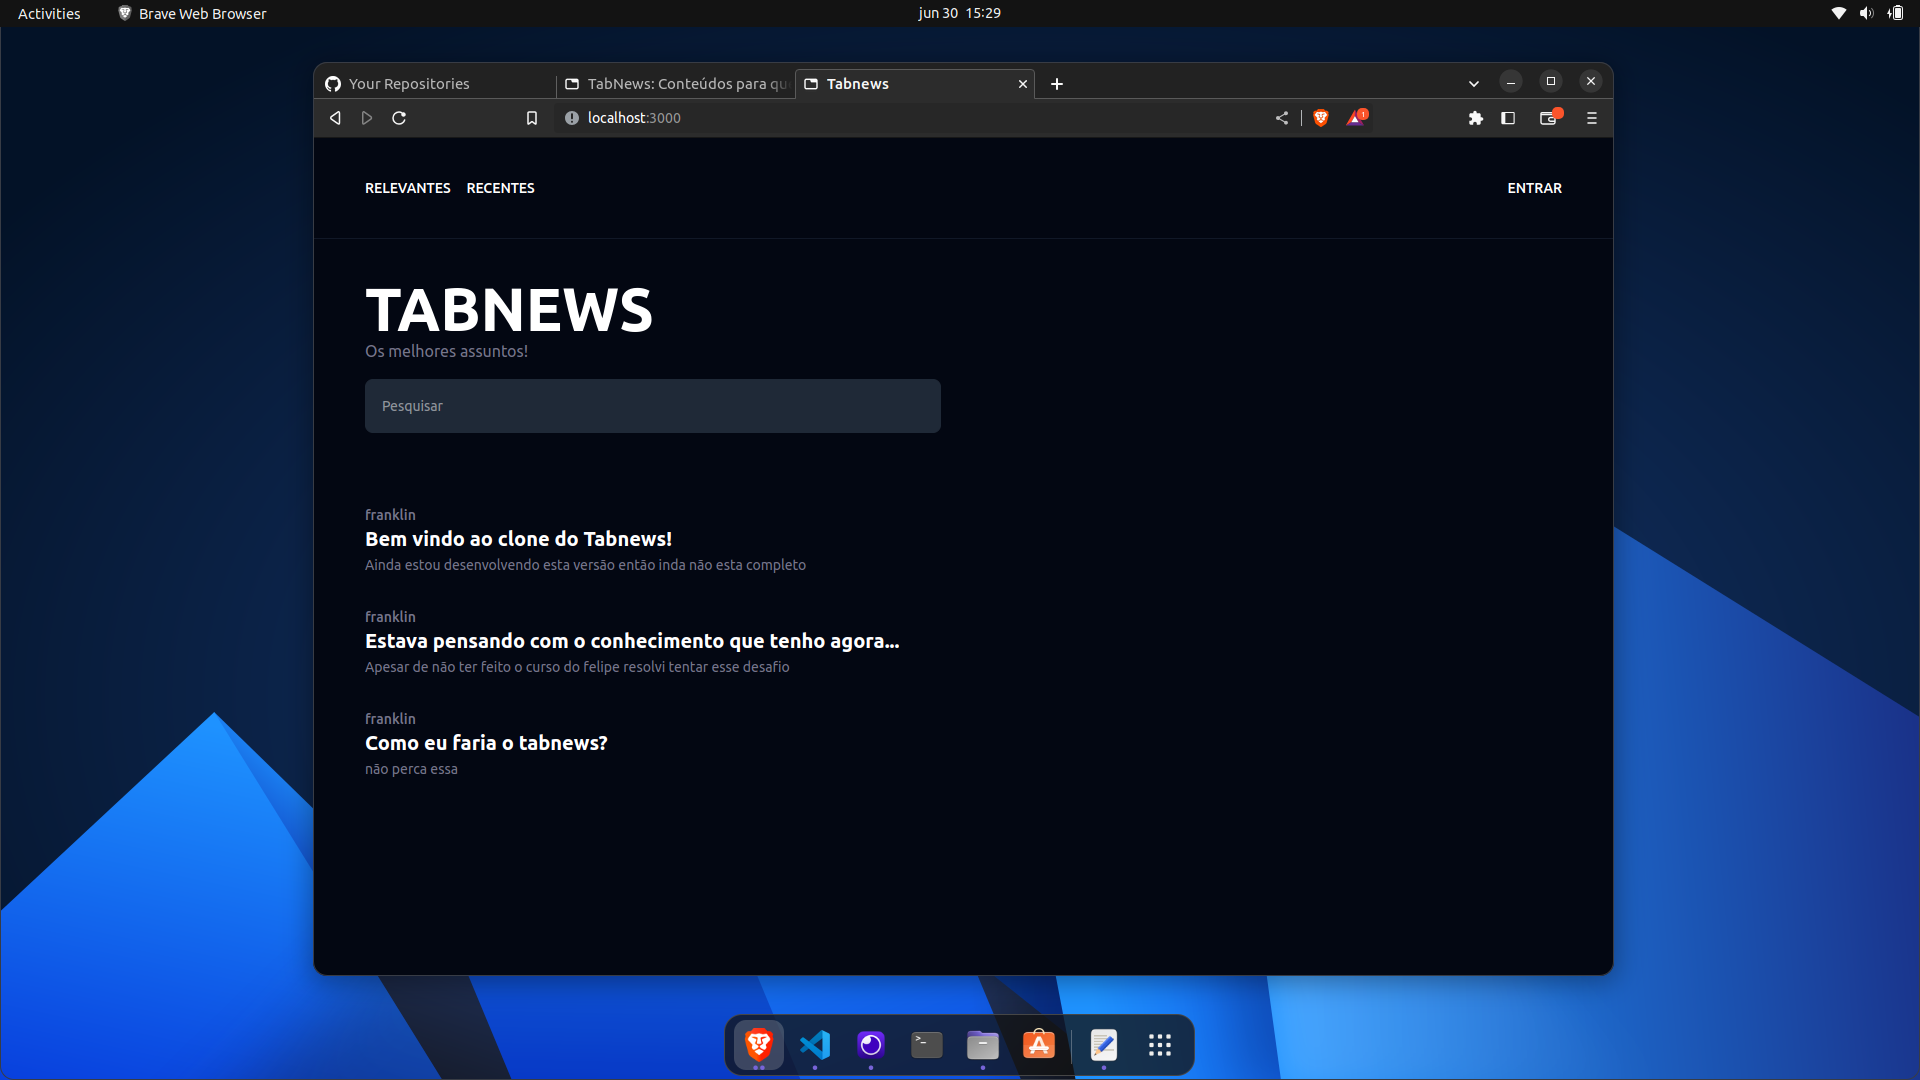Click the Pesquisar search field
The image size is (1920, 1080).
652,406
